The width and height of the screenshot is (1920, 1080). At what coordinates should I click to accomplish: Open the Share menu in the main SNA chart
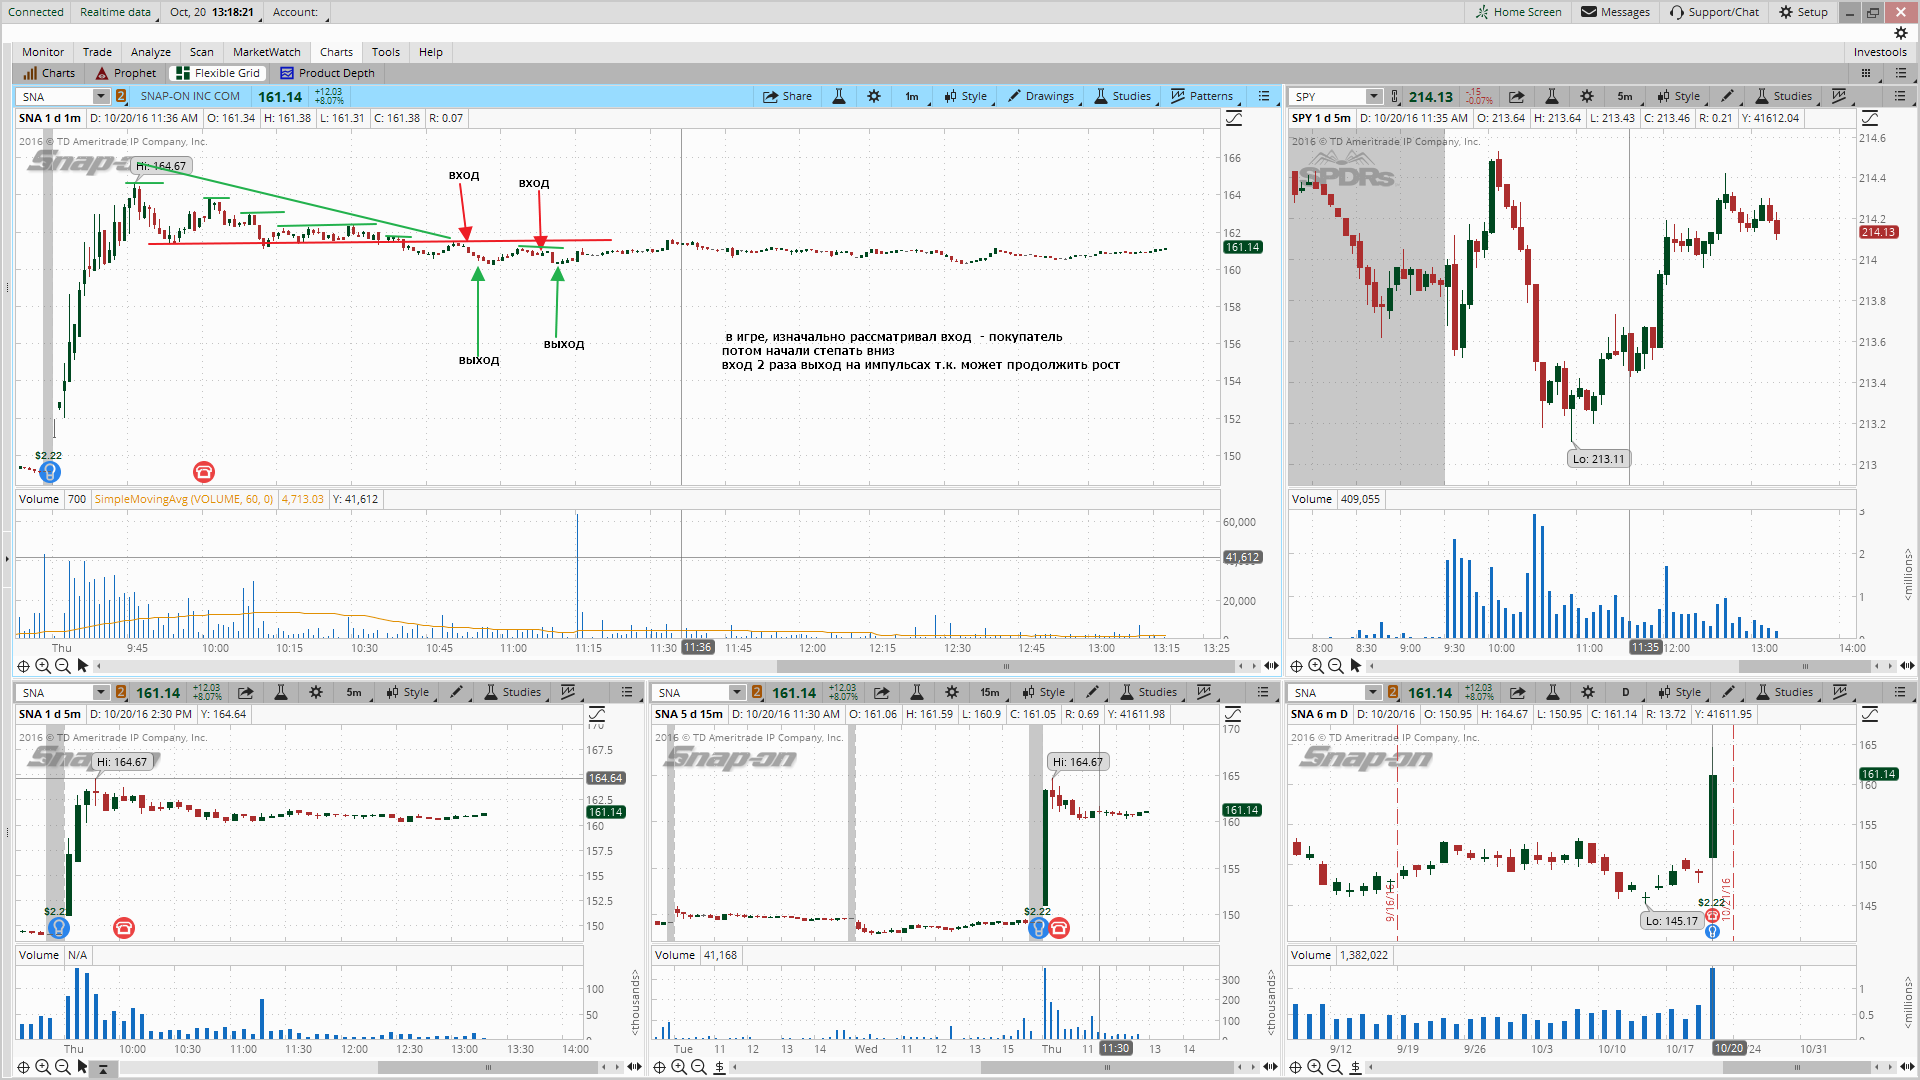click(787, 96)
